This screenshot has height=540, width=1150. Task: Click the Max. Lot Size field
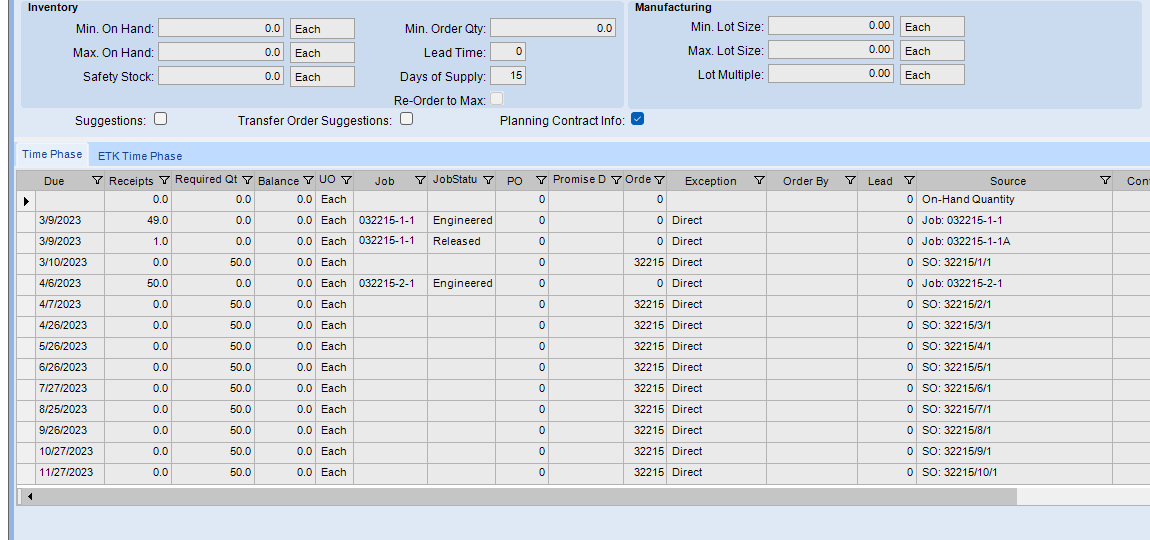tap(831, 50)
